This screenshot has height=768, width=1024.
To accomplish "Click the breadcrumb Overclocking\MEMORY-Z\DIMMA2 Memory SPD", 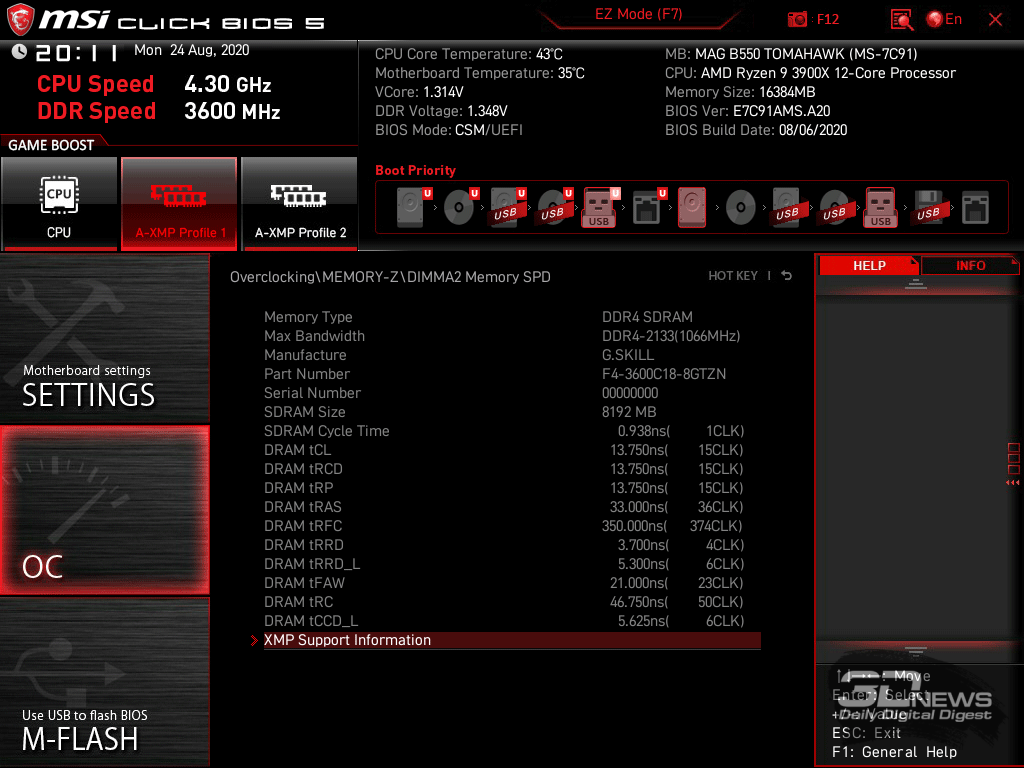I will [390, 277].
